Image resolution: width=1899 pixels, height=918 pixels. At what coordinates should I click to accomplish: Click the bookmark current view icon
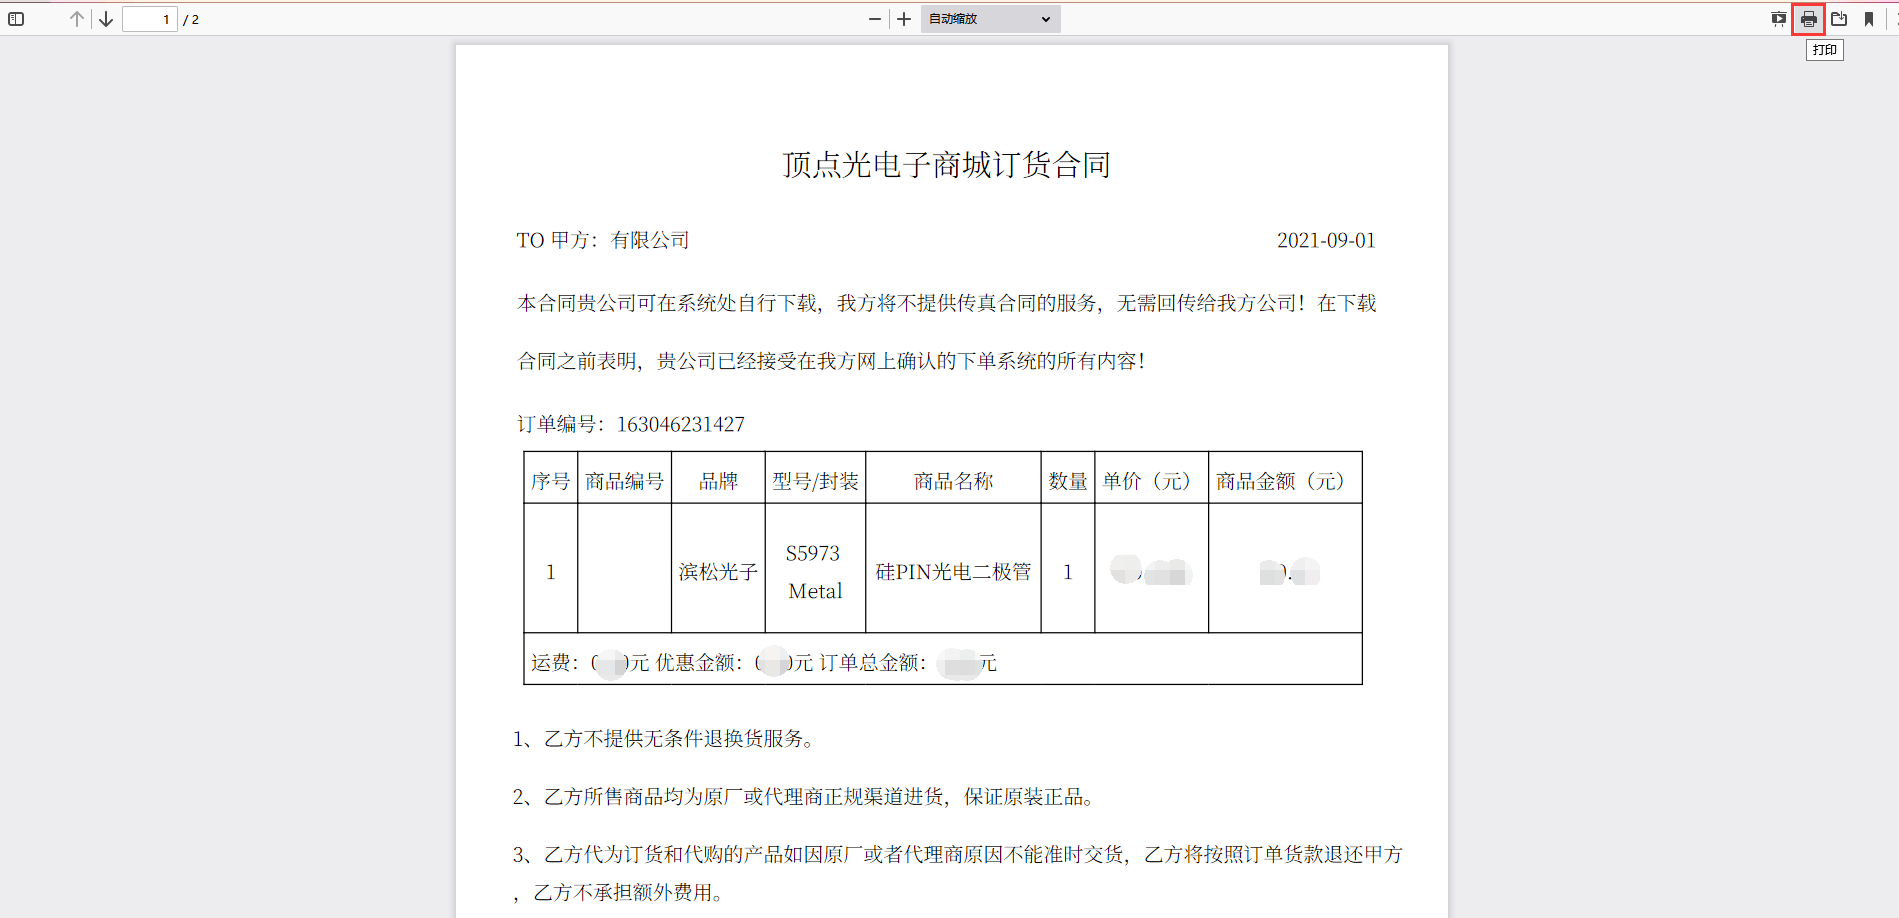coord(1869,19)
